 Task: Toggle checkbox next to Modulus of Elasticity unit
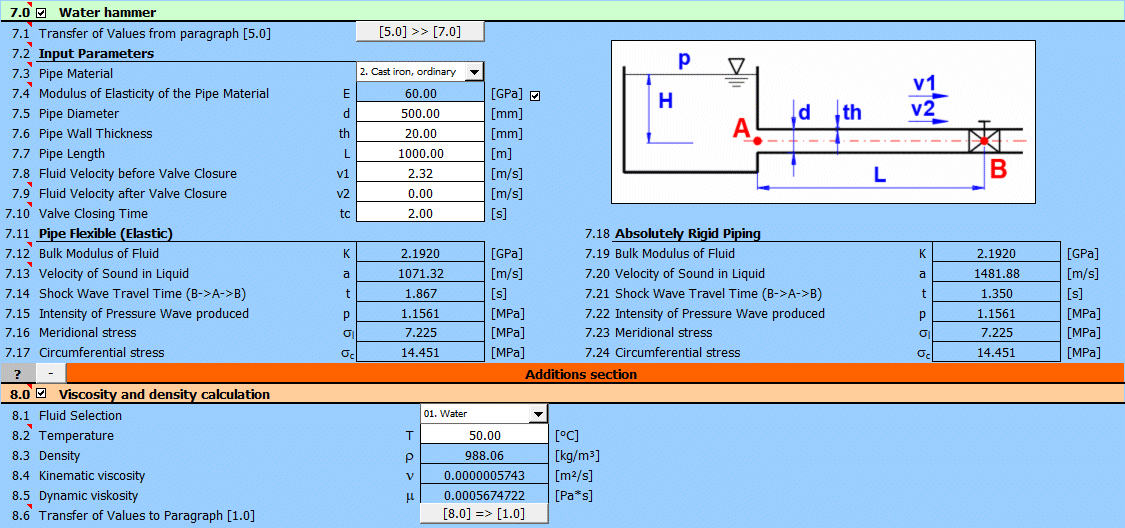pos(535,95)
